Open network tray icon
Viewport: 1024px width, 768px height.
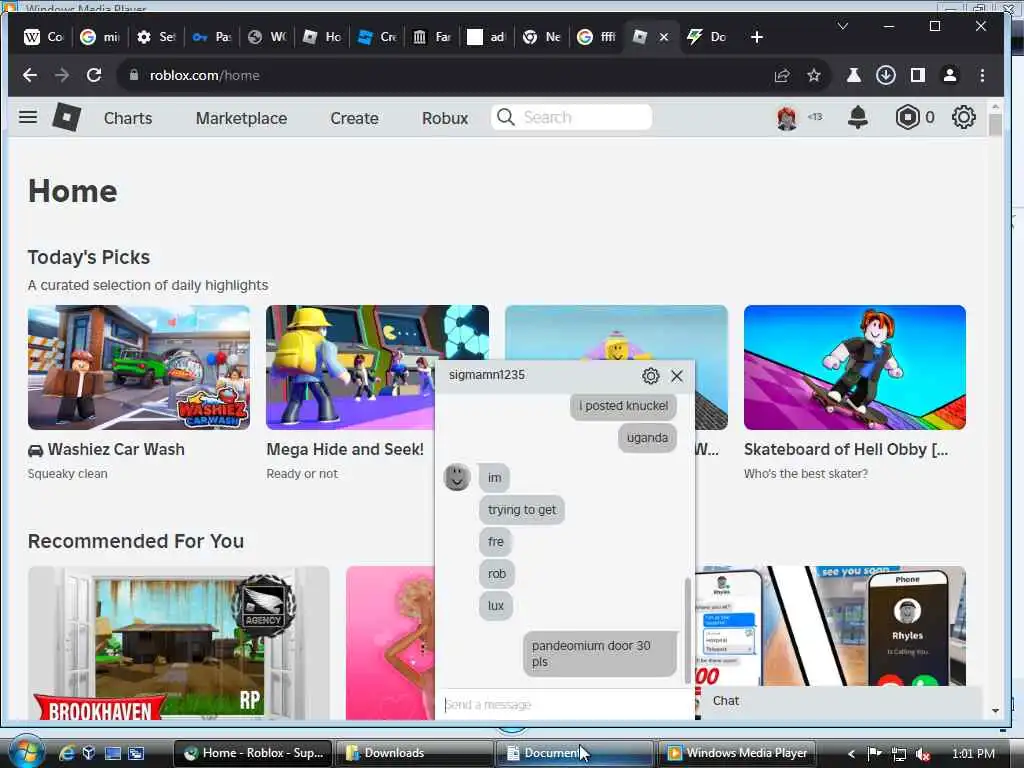click(x=899, y=754)
